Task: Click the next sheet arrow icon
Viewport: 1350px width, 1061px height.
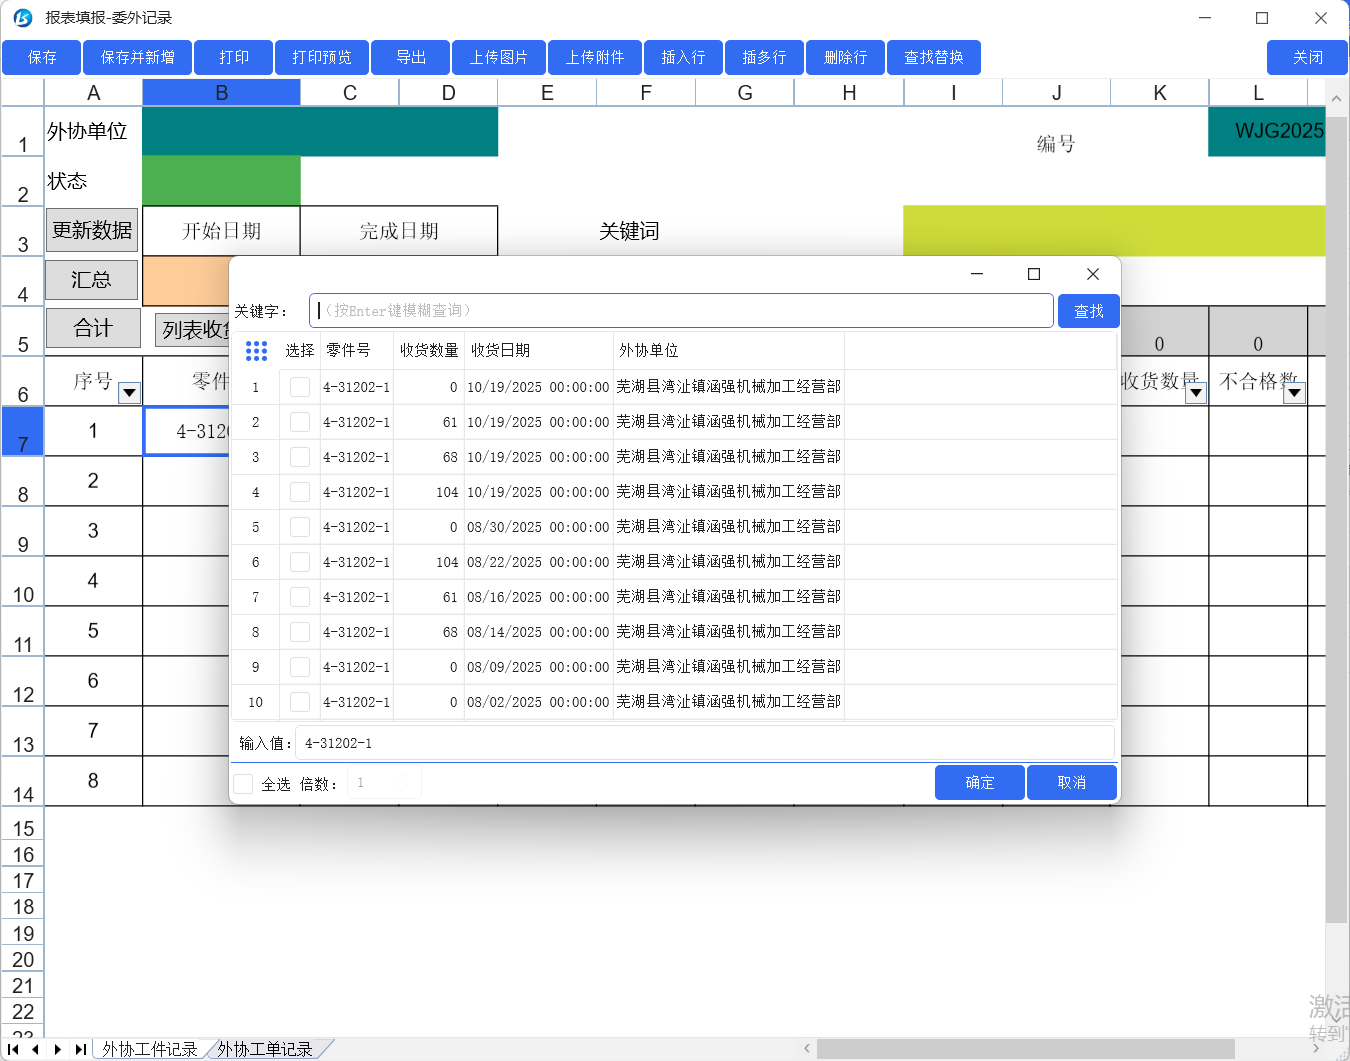Action: pyautogui.click(x=58, y=1049)
